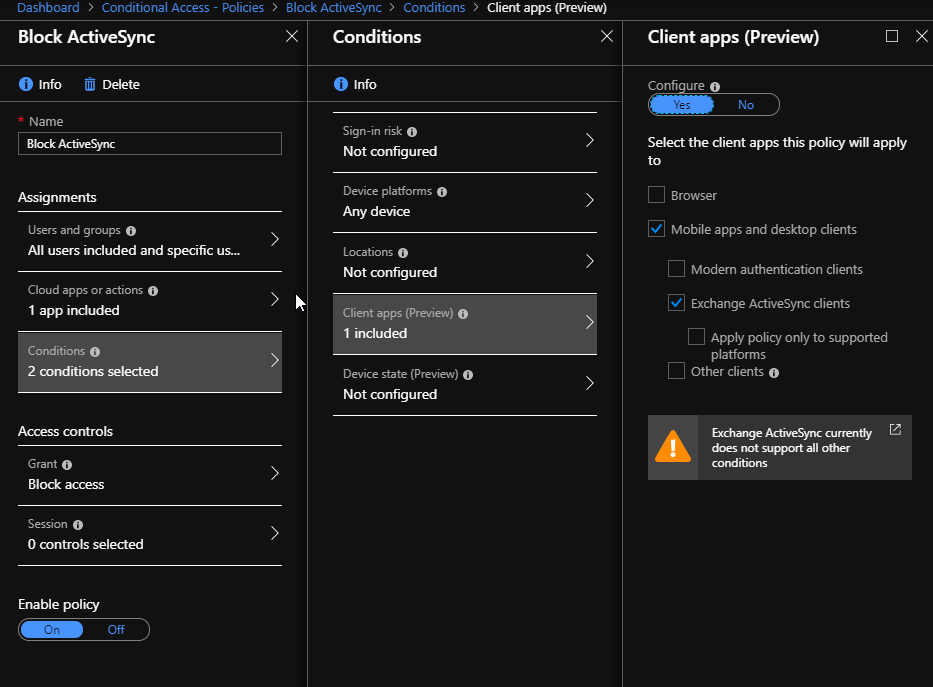Click info tooltip next to Device platforms
Image resolution: width=933 pixels, height=687 pixels.
[x=442, y=192]
